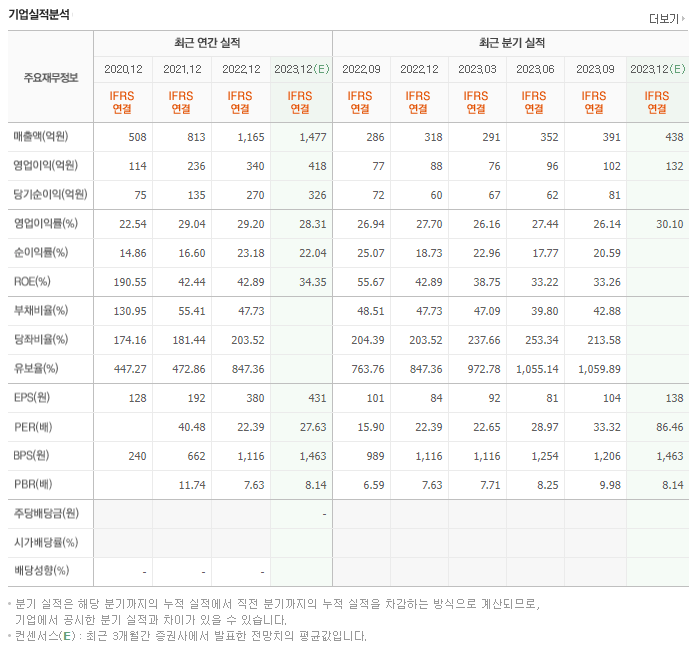Click the 2021.12 revenue value 813

196,137
